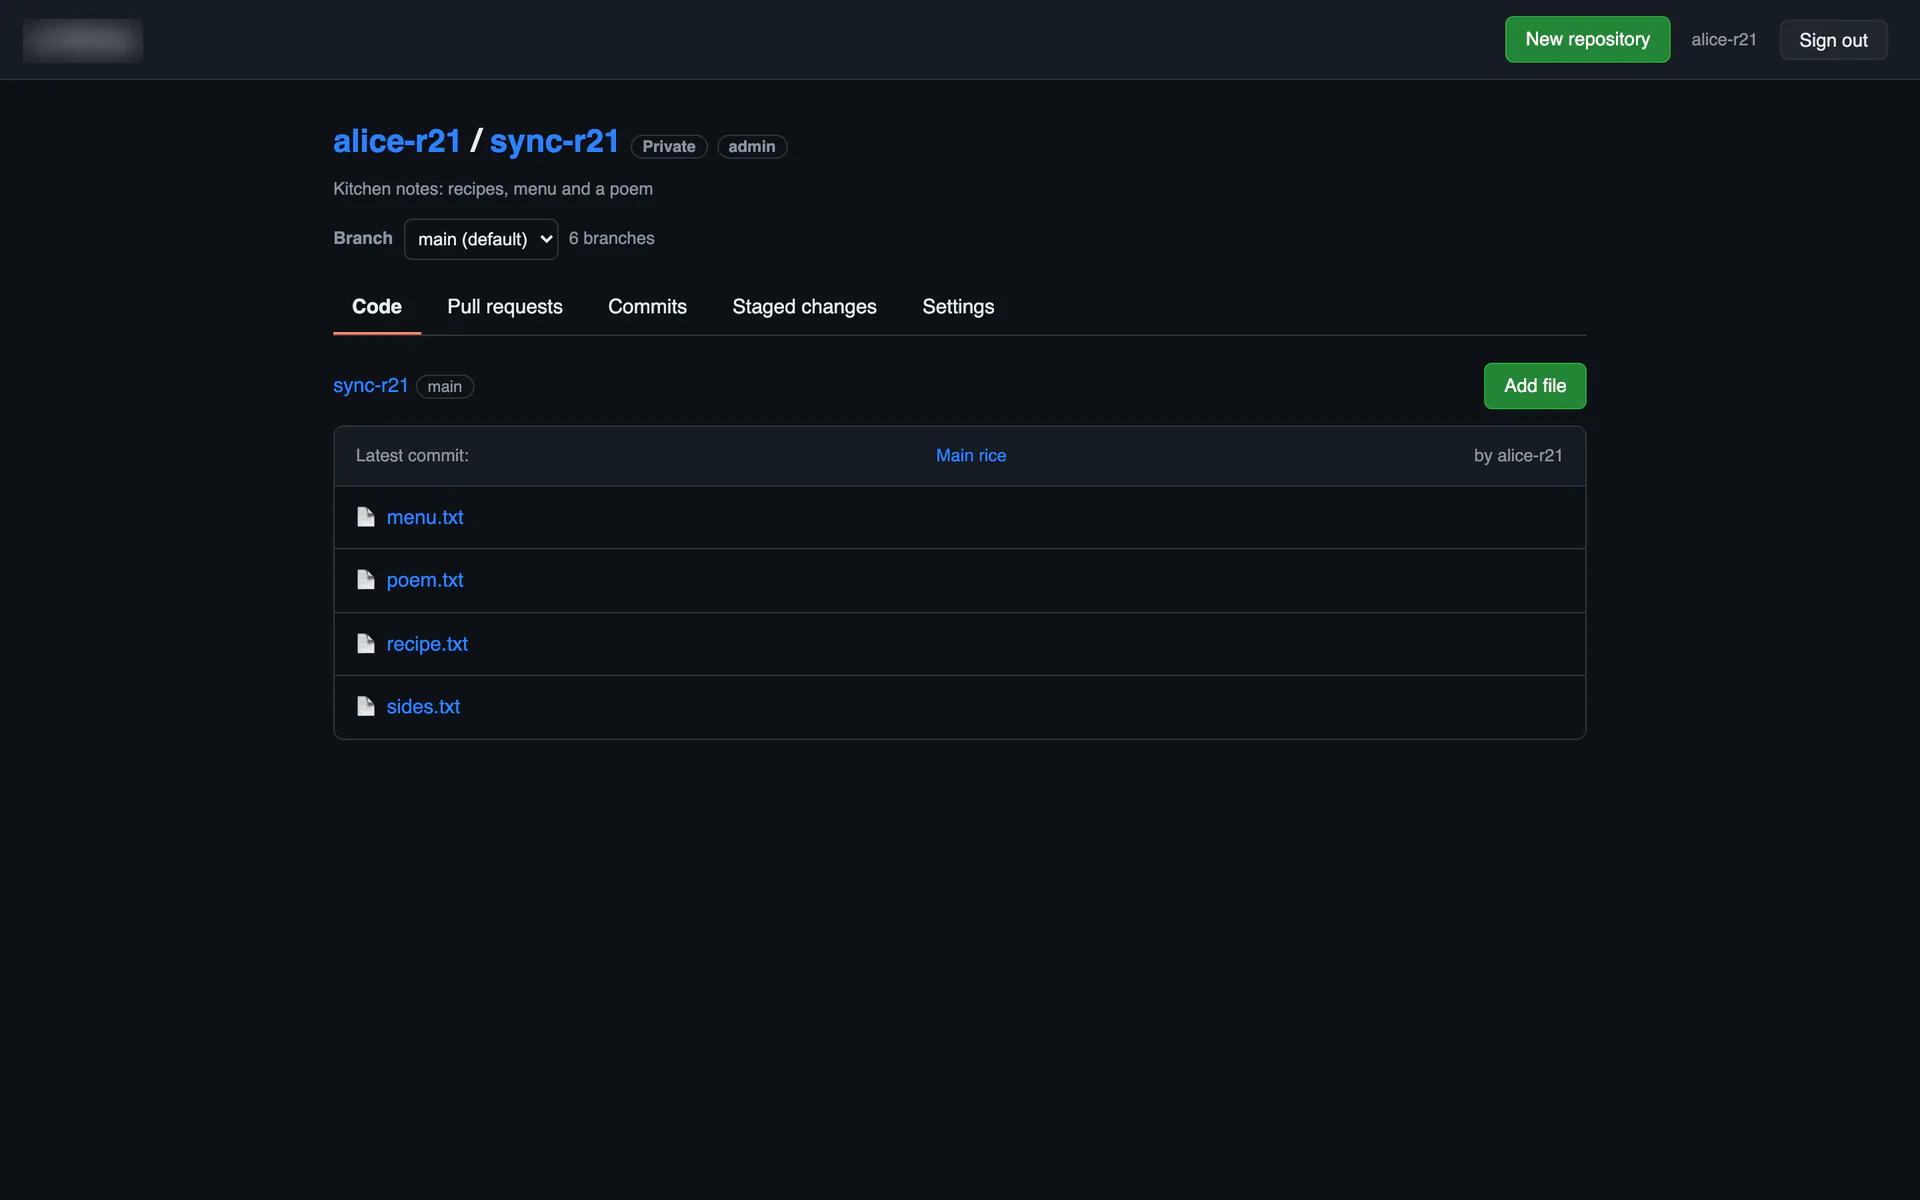1920x1200 pixels.
Task: Click the Kitchen notes description text
Action: (493, 189)
